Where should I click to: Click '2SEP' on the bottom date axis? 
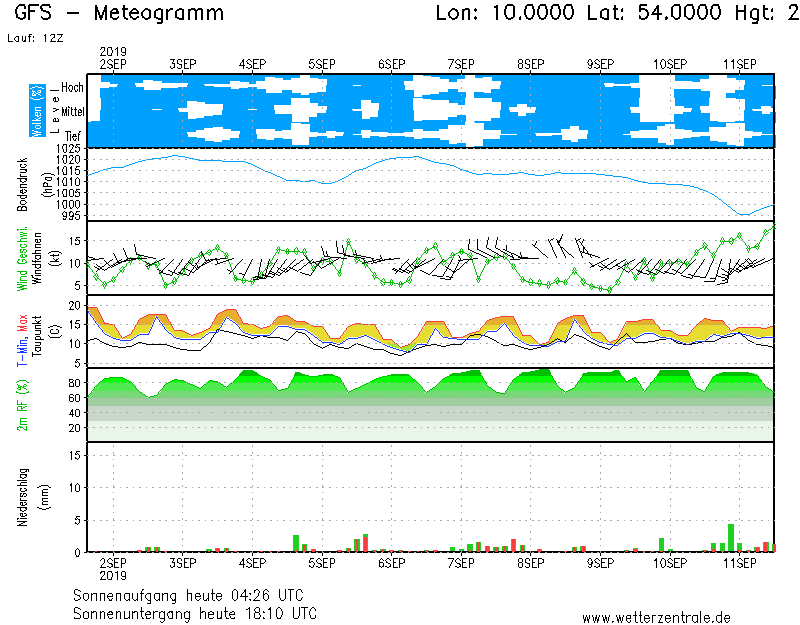(113, 563)
